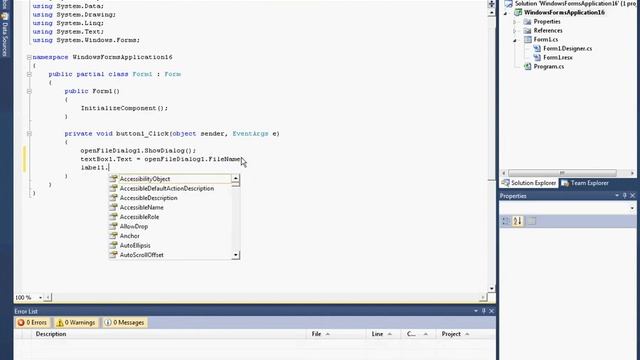Pick Anchor in the completion list

129,236
